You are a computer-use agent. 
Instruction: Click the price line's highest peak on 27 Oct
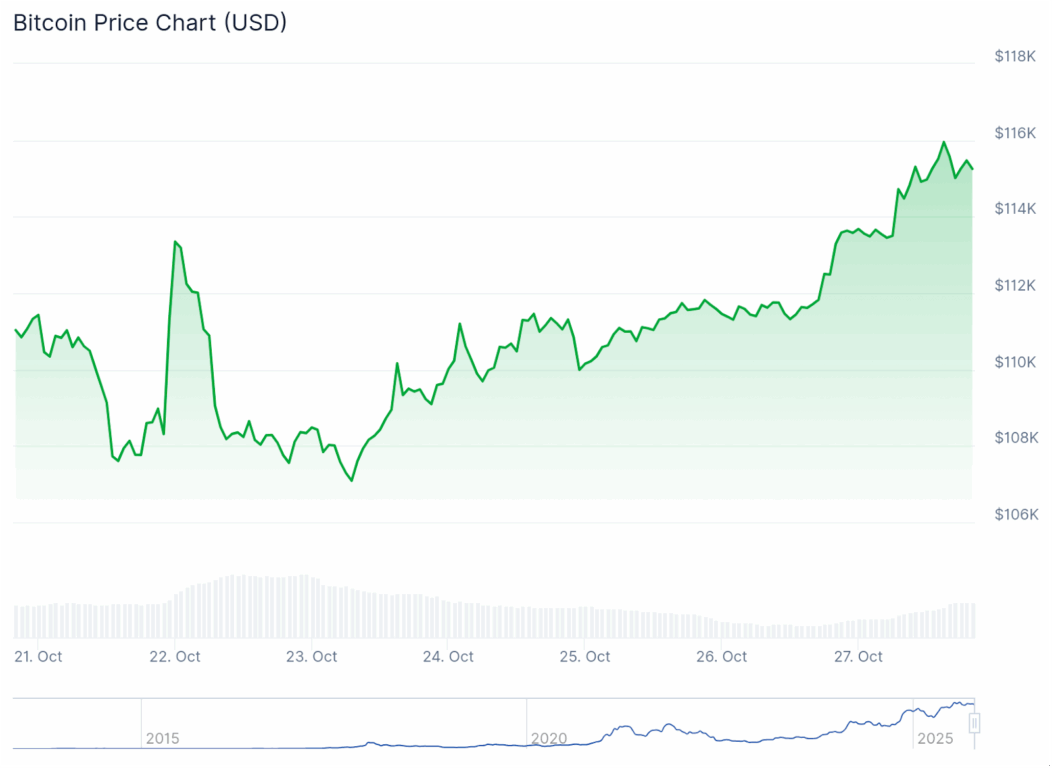(943, 142)
